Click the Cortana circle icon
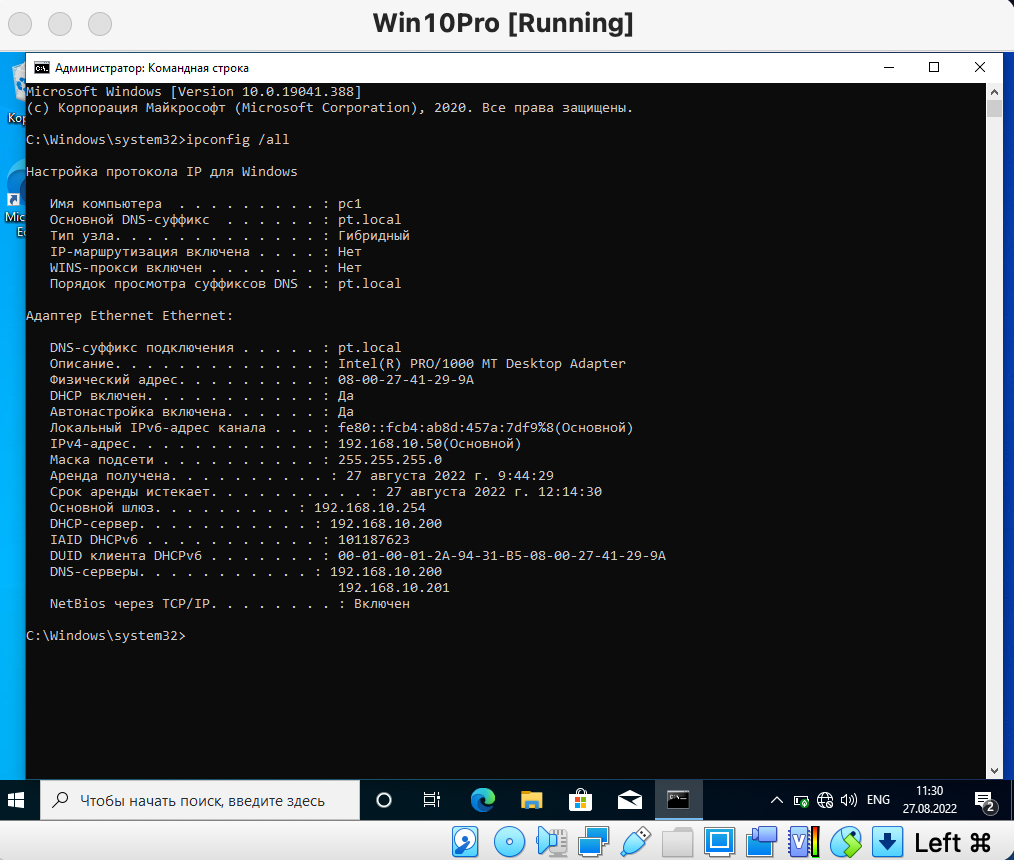 pos(383,801)
